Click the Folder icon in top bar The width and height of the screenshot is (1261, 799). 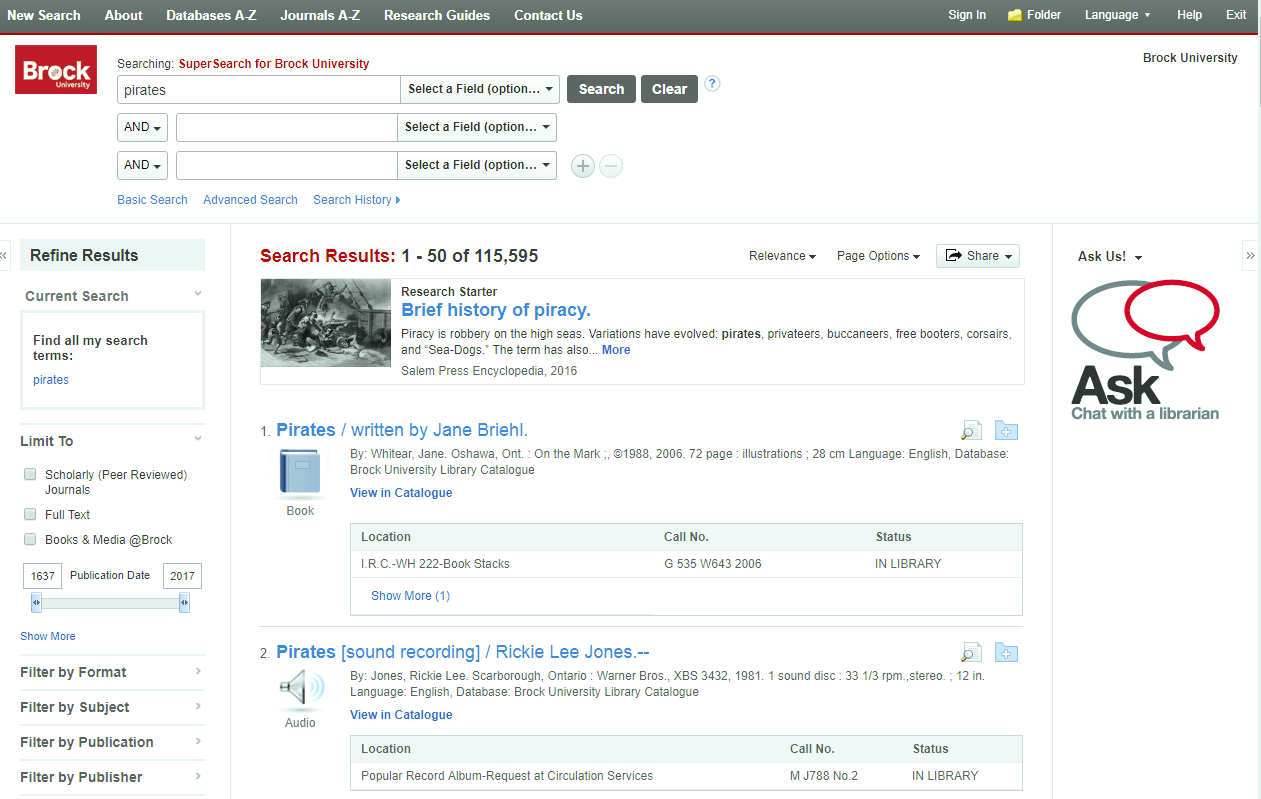1015,15
